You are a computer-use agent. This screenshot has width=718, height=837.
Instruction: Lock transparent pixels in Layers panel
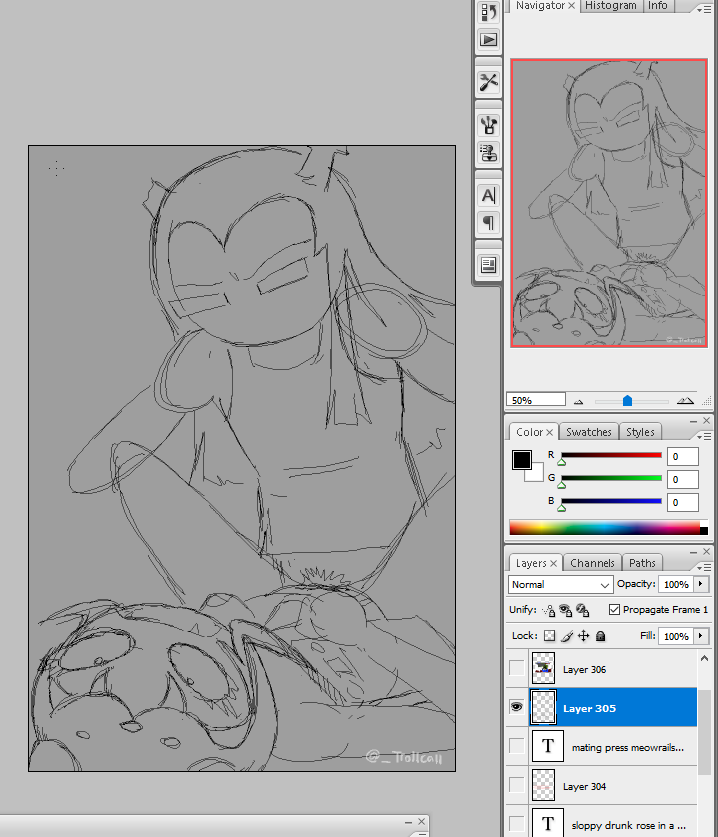549,636
